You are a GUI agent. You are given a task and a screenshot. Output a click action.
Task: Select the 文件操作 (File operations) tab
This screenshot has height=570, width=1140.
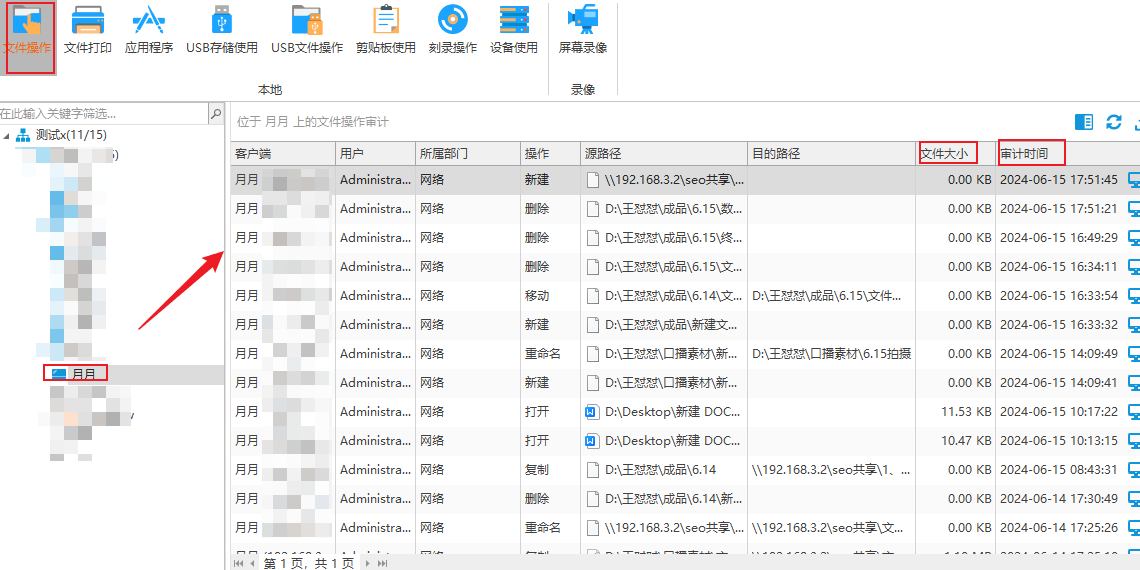(28, 36)
